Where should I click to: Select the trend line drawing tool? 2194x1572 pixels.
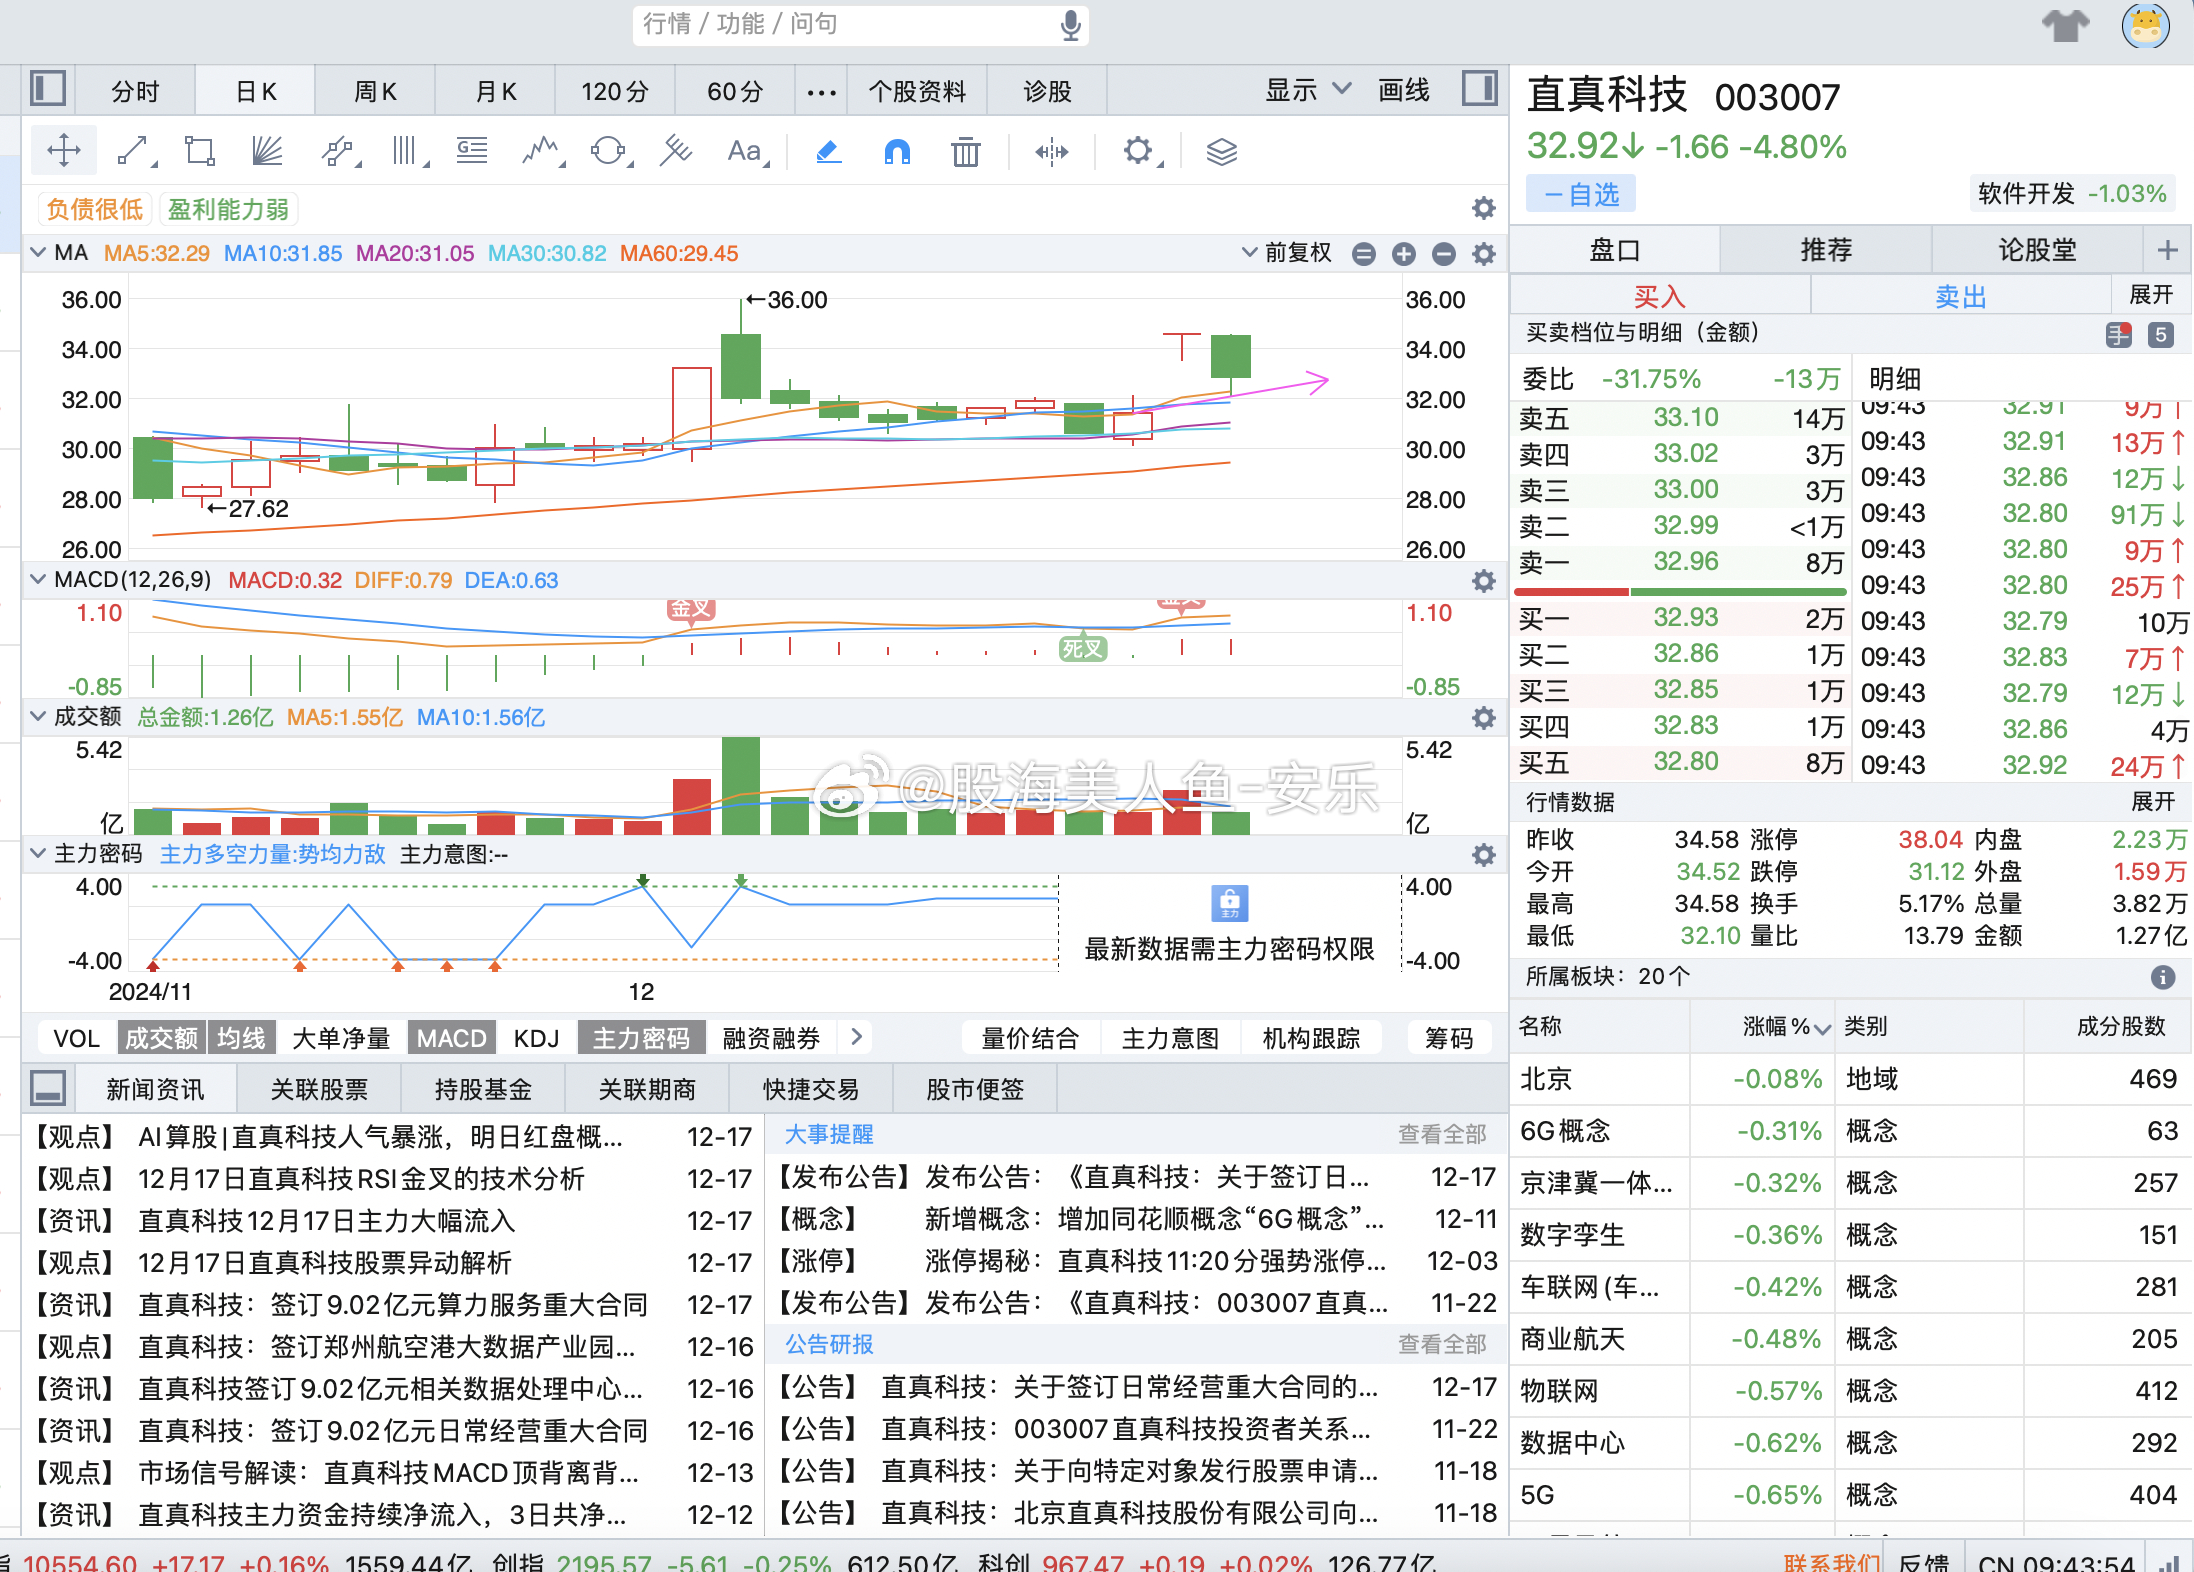(134, 151)
